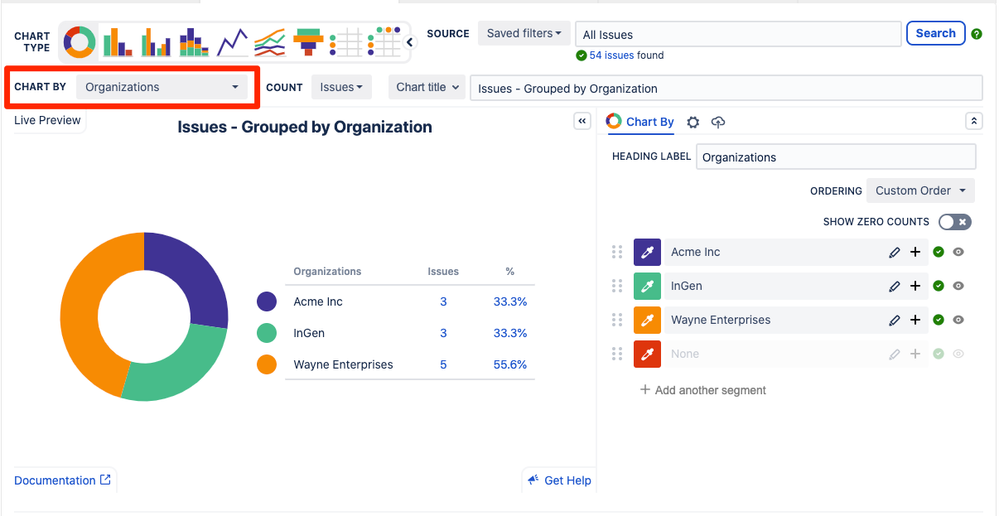The image size is (999, 516).
Task: Toggle visibility of the None segment
Action: pyautogui.click(x=958, y=354)
